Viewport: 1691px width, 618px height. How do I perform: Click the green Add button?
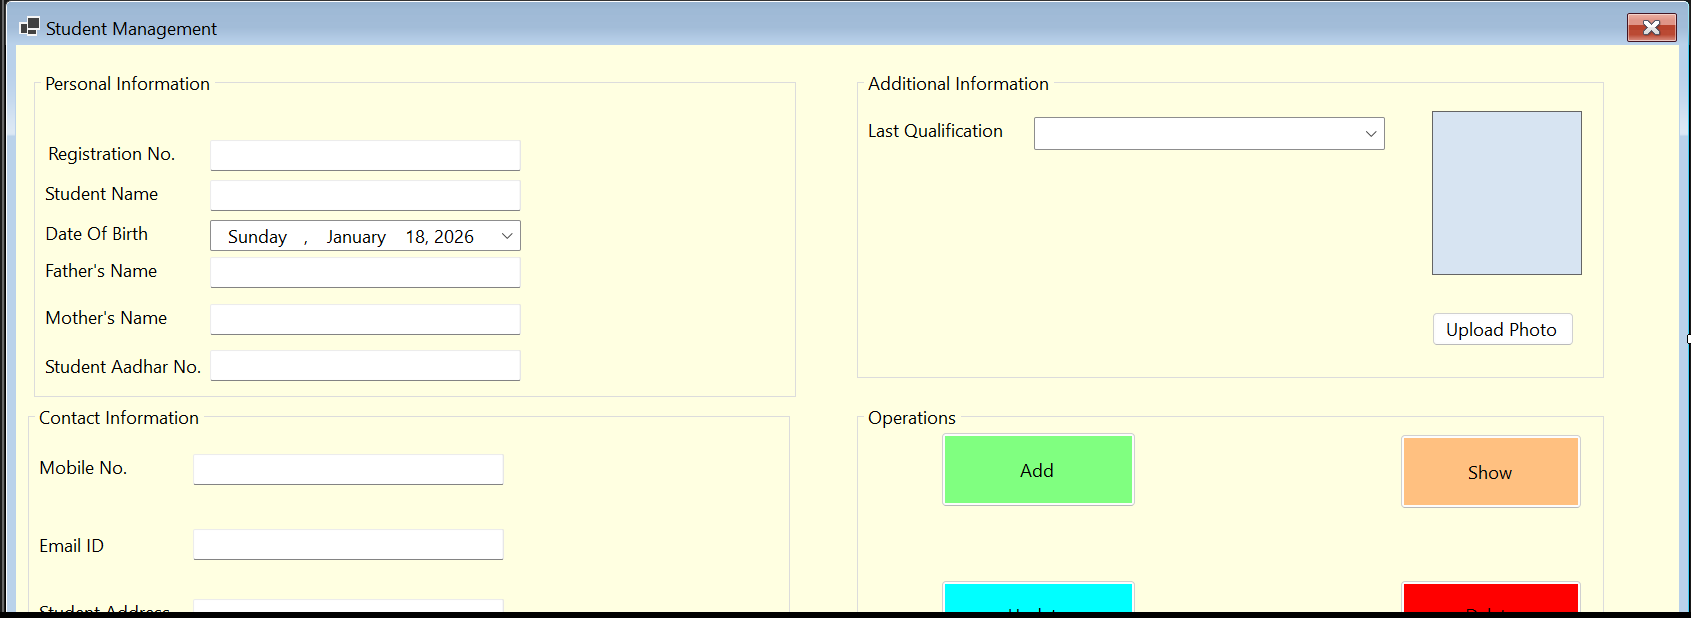(1037, 470)
